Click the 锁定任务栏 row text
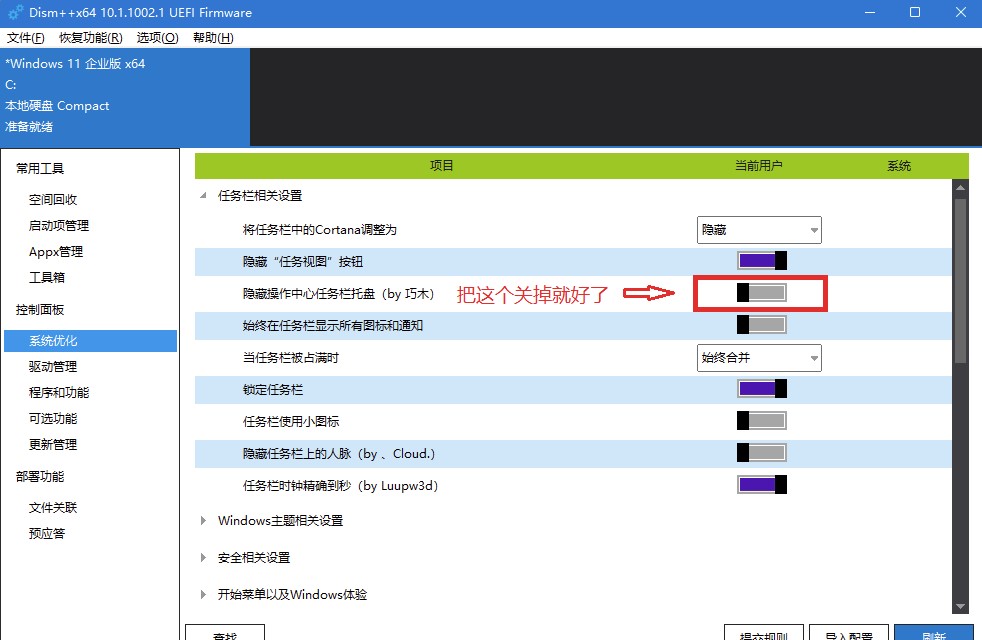The image size is (982, 640). (x=272, y=390)
